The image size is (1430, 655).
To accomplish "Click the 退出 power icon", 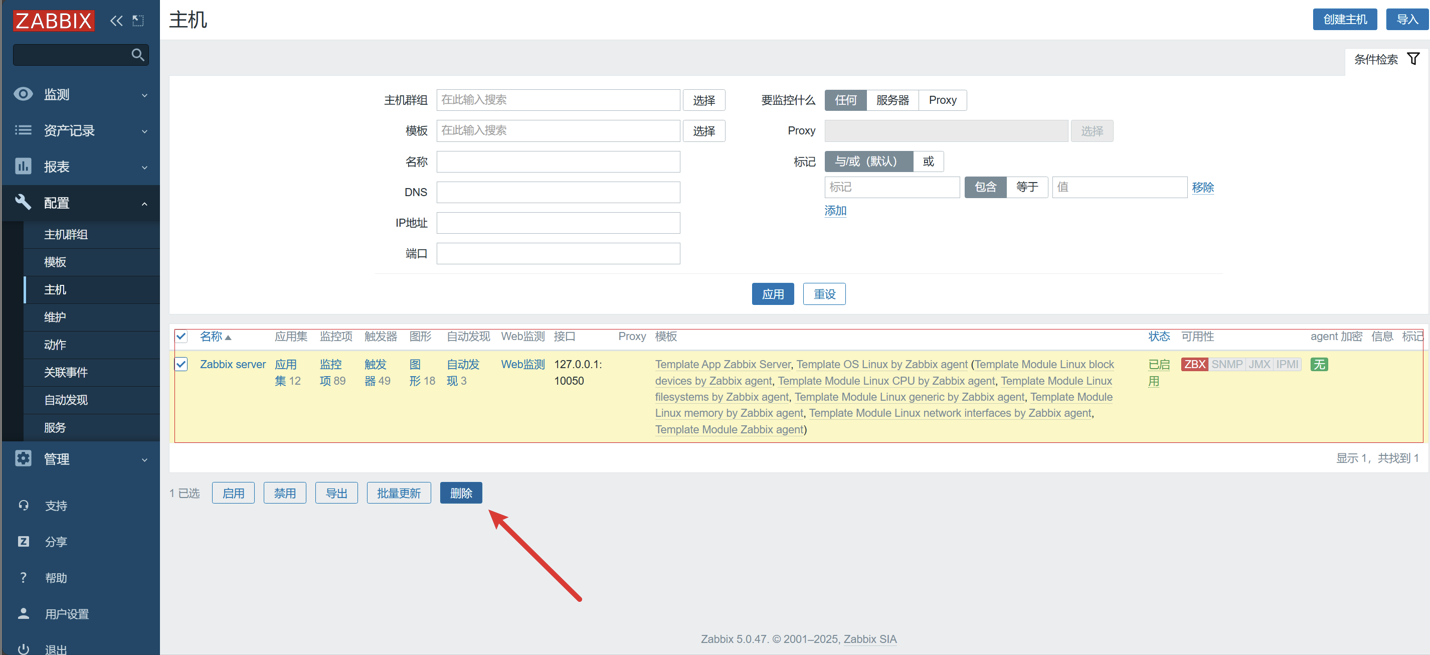I will (x=24, y=648).
